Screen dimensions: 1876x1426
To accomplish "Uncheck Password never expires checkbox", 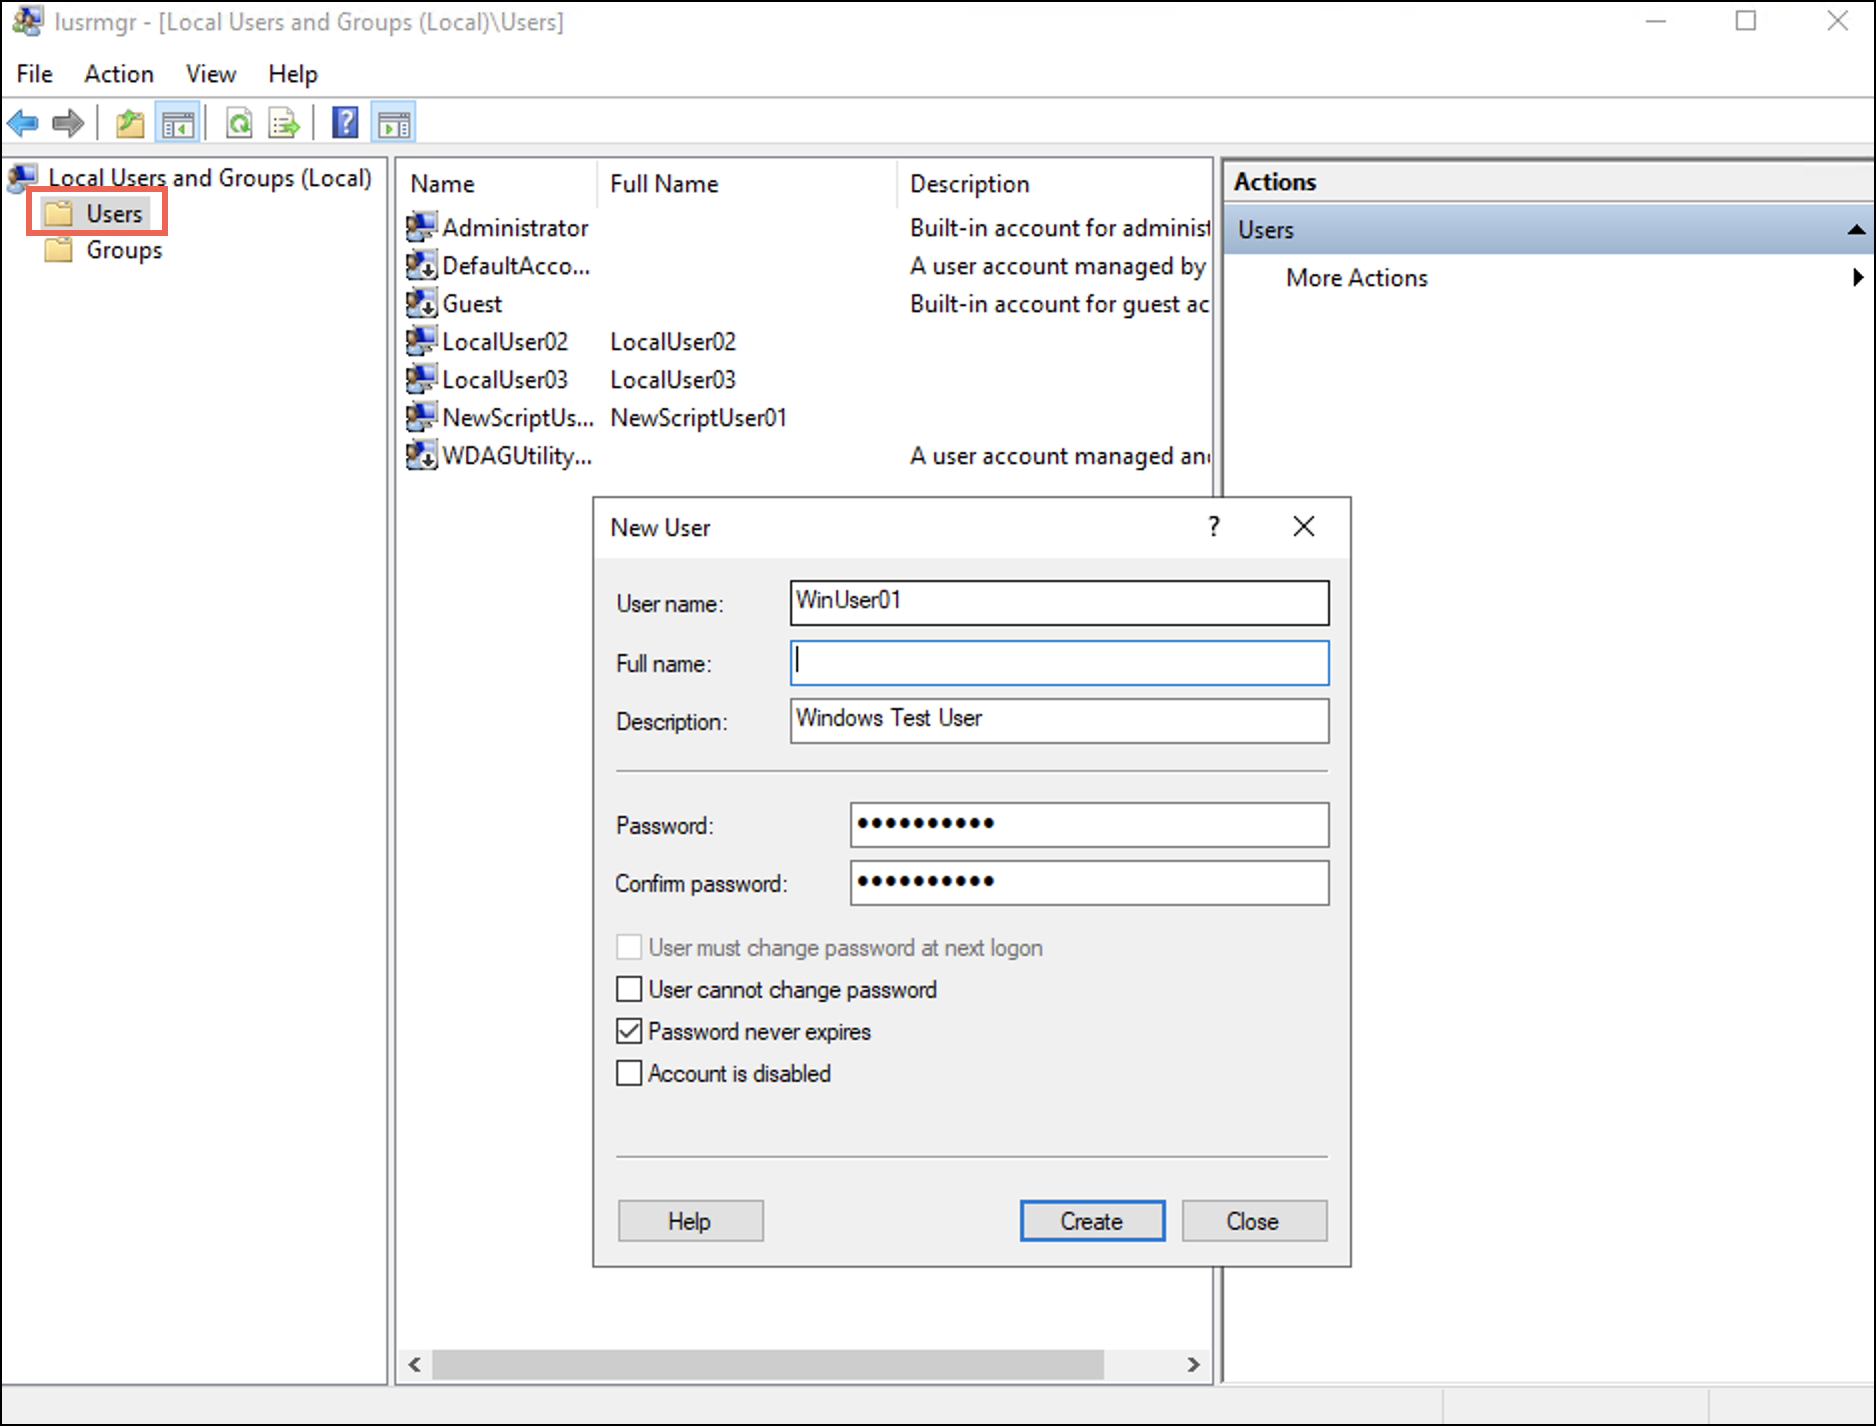I will (629, 1032).
